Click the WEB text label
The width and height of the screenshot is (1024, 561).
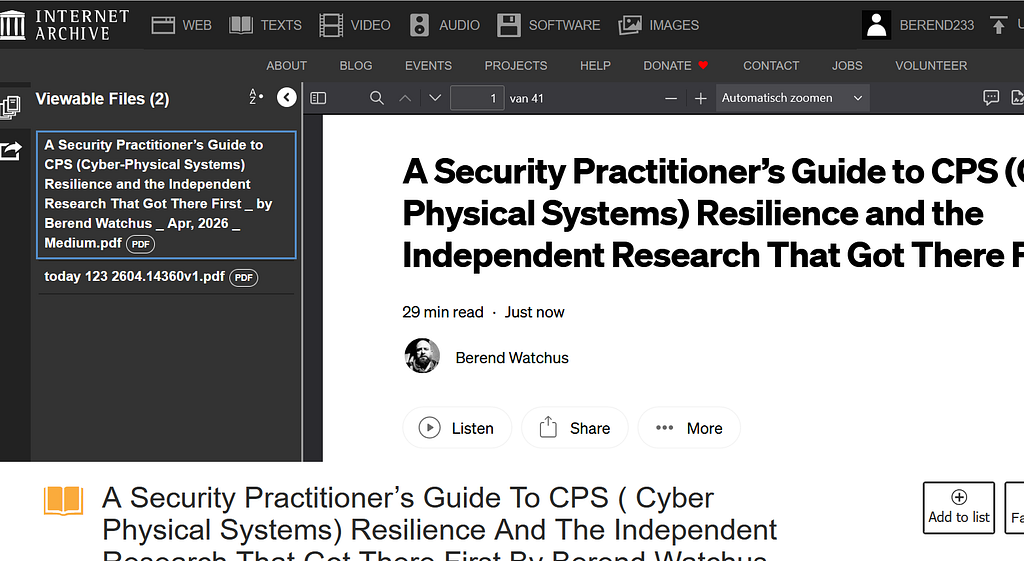[x=197, y=25]
